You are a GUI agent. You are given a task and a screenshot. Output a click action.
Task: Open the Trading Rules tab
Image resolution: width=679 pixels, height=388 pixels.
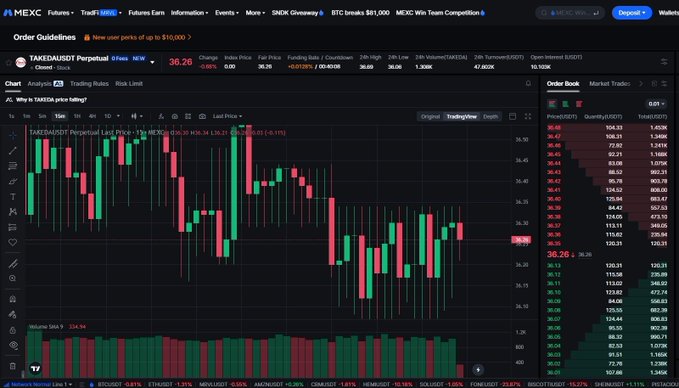pos(89,84)
